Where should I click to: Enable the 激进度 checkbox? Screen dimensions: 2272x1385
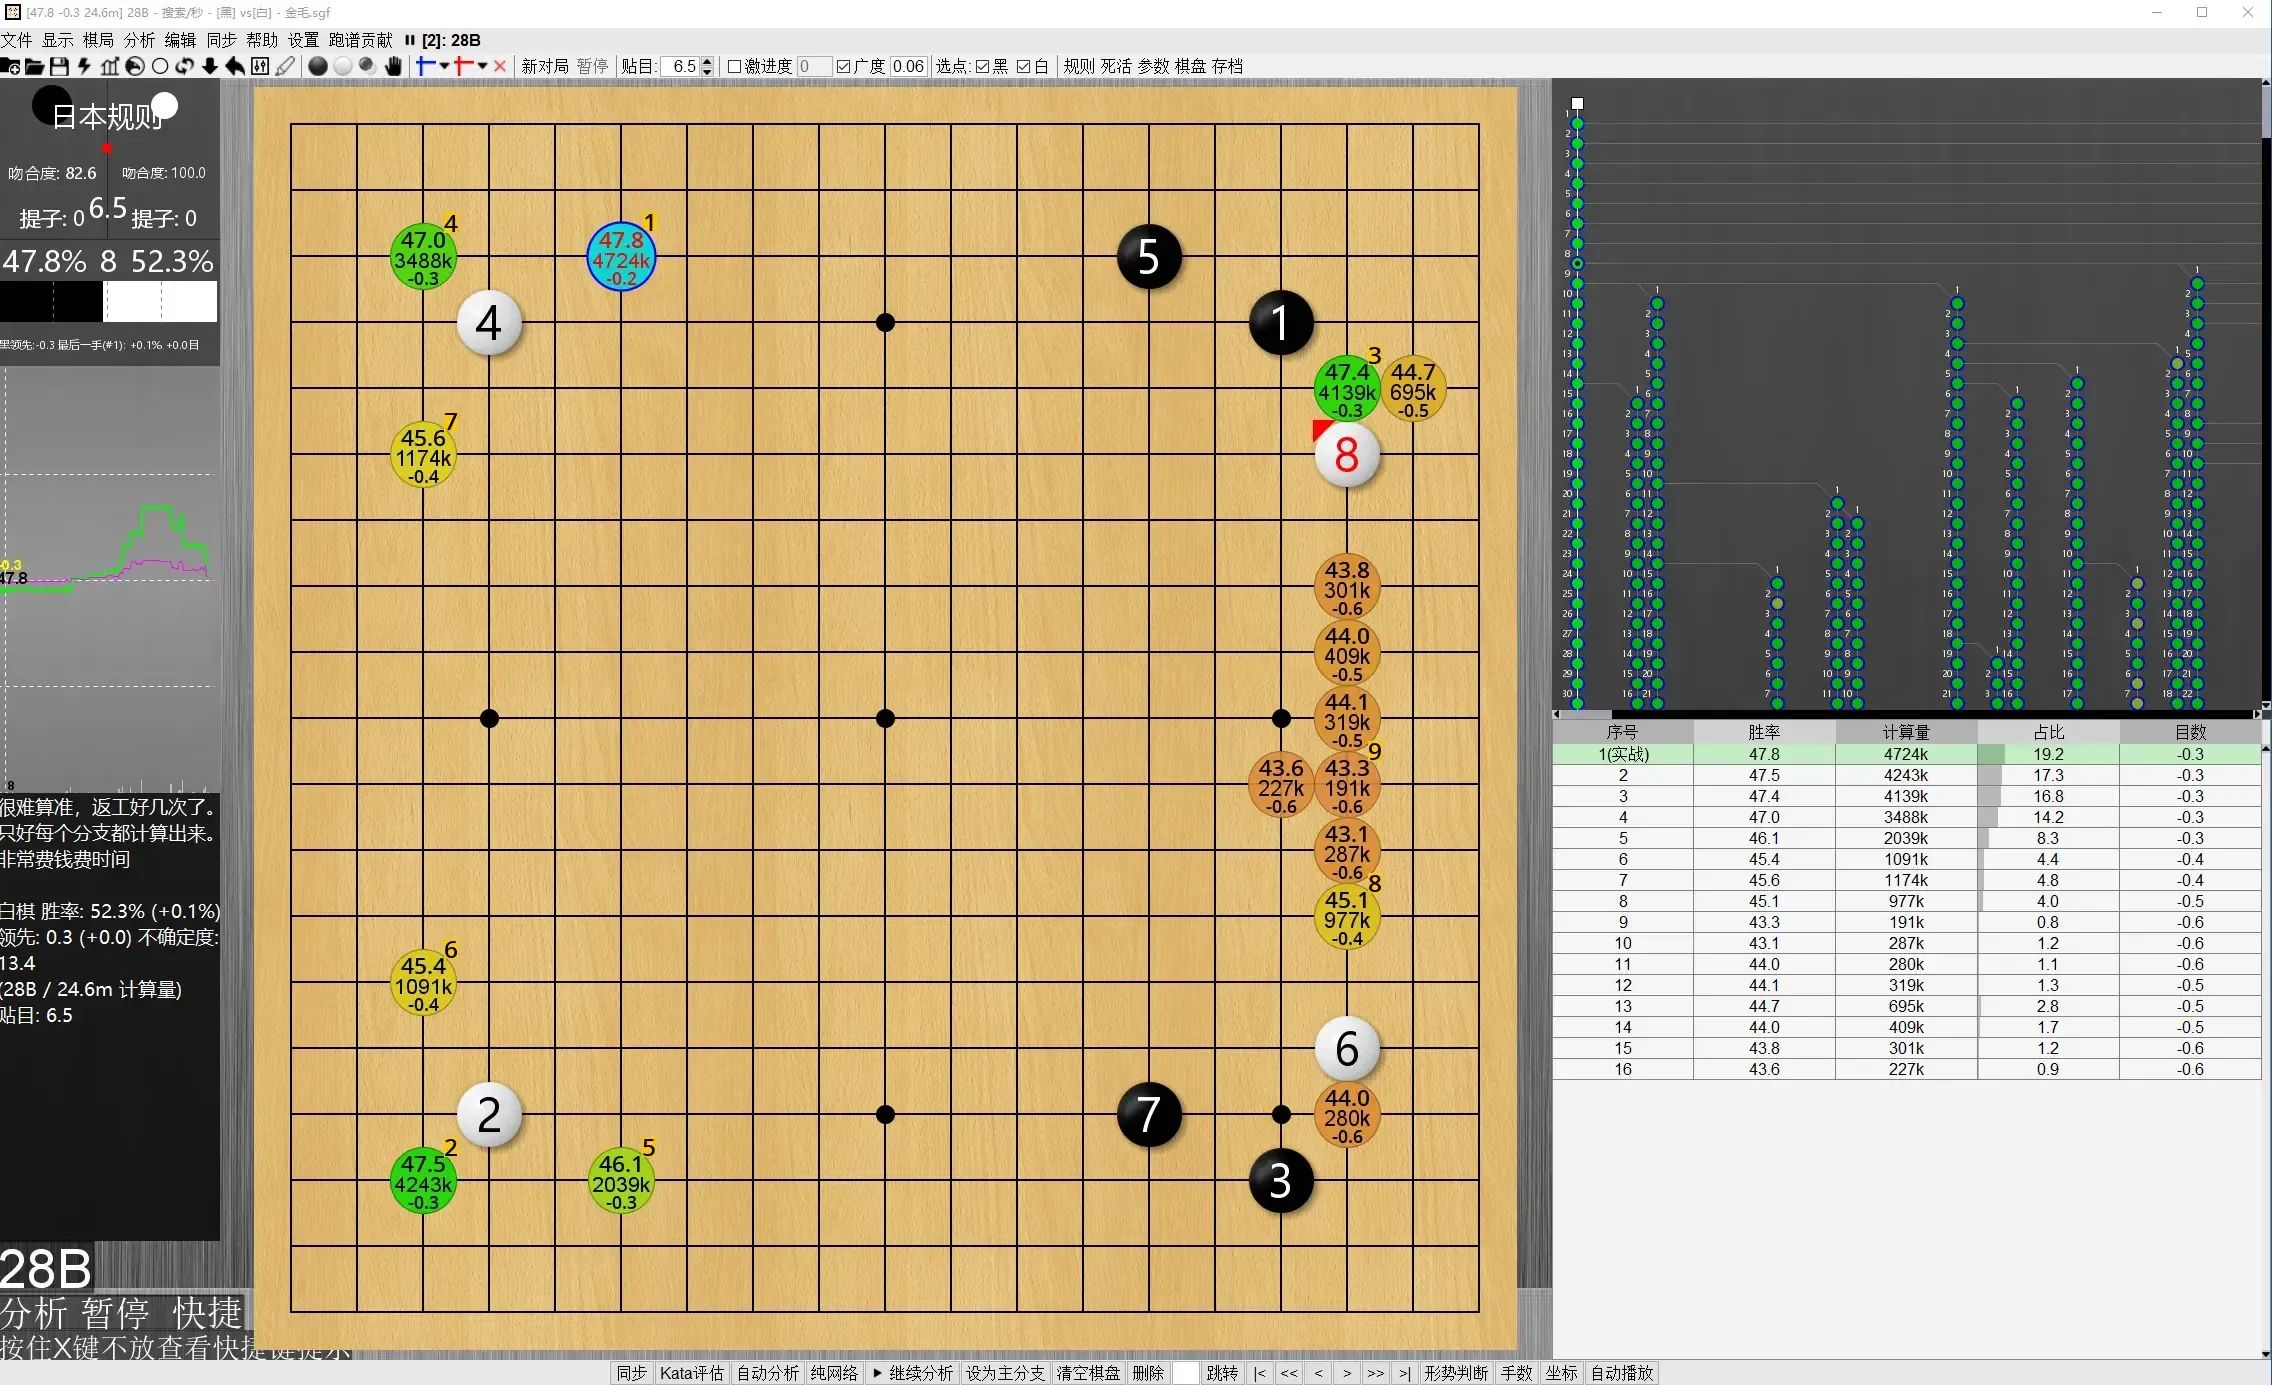point(734,66)
